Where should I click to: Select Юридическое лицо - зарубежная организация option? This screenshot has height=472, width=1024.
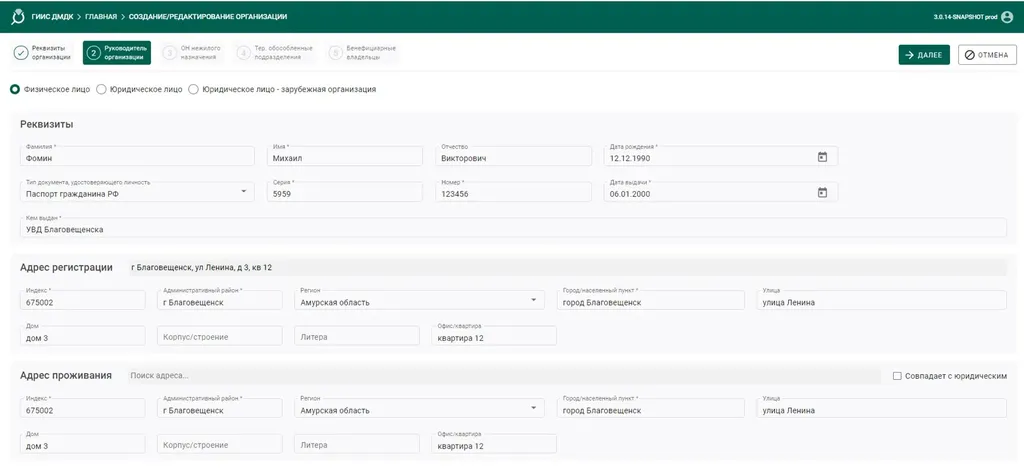coord(193,89)
